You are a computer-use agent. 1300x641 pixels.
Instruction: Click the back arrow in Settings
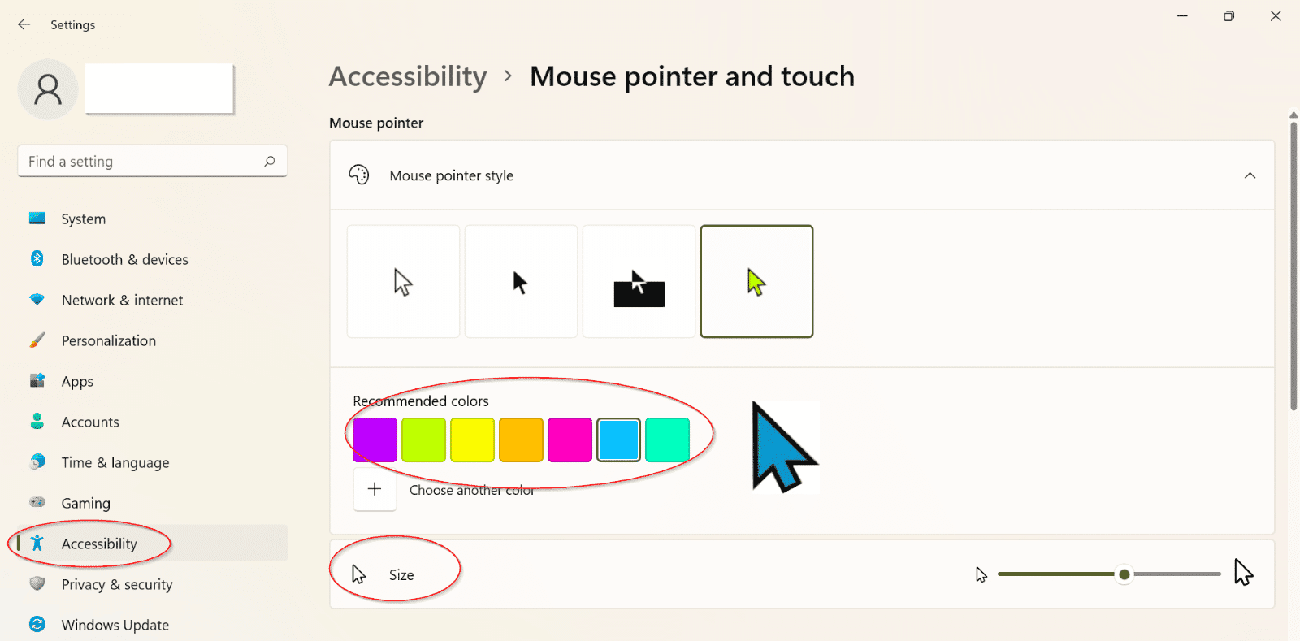(x=24, y=24)
